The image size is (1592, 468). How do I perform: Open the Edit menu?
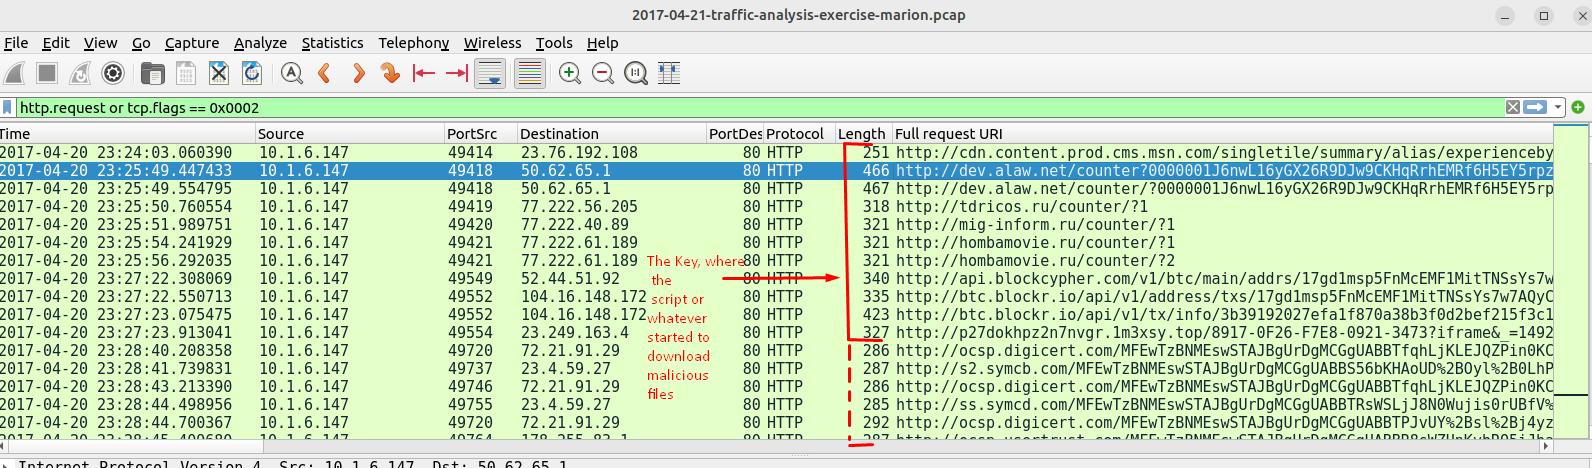[56, 43]
